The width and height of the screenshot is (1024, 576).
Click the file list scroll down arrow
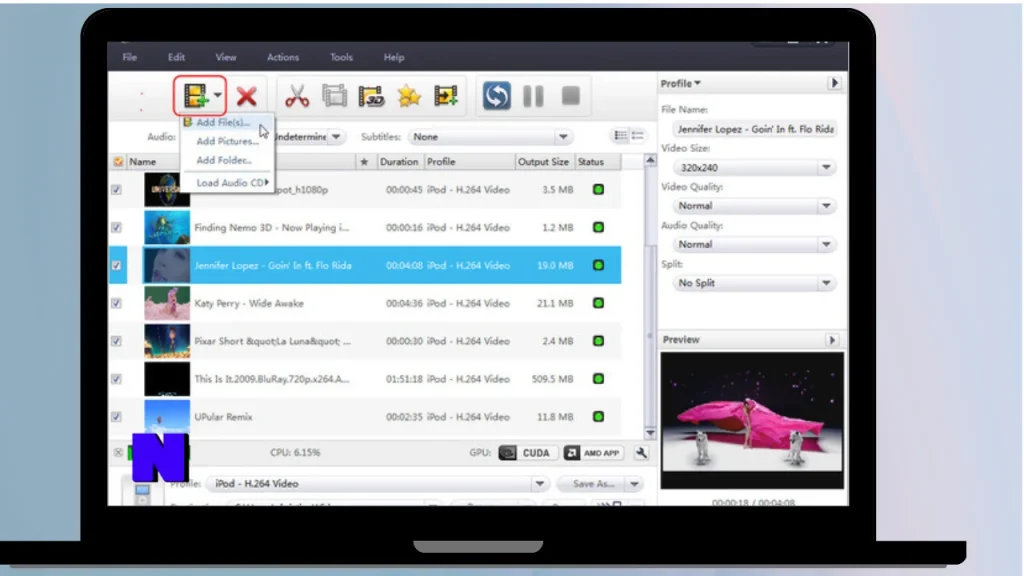pyautogui.click(x=650, y=433)
